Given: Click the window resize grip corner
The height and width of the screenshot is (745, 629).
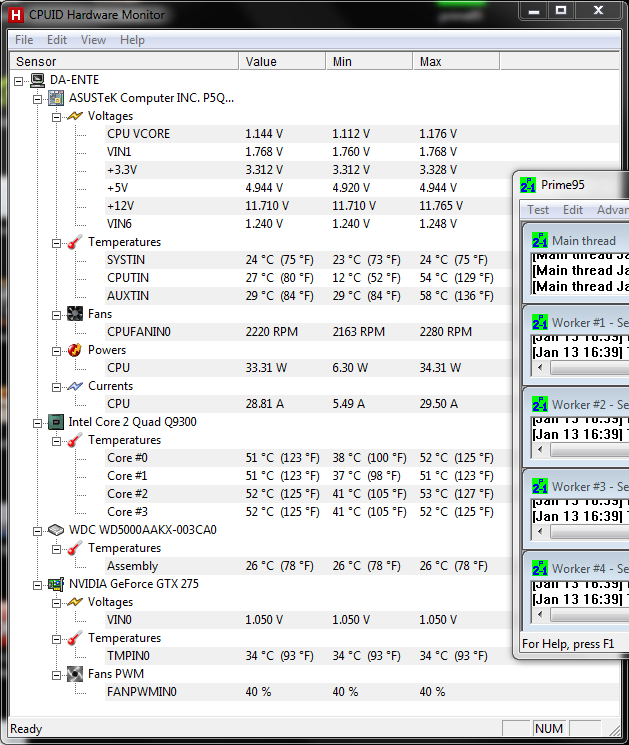Looking at the screenshot, I should coord(615,730).
